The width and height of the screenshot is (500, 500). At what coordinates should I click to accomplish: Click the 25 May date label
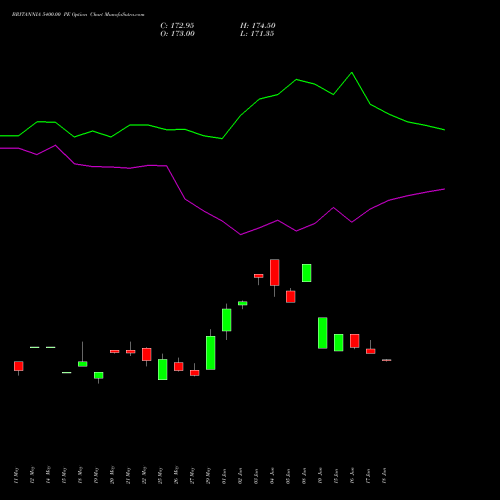pos(160,475)
